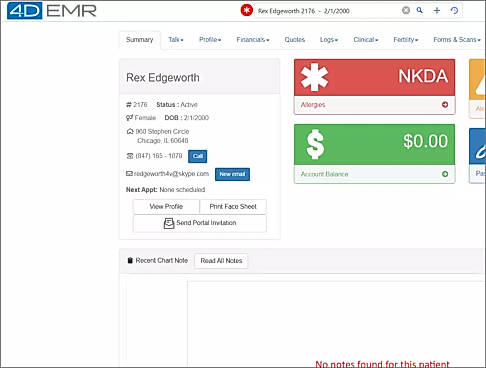
Task: Open the Summary tab
Action: [140, 40]
